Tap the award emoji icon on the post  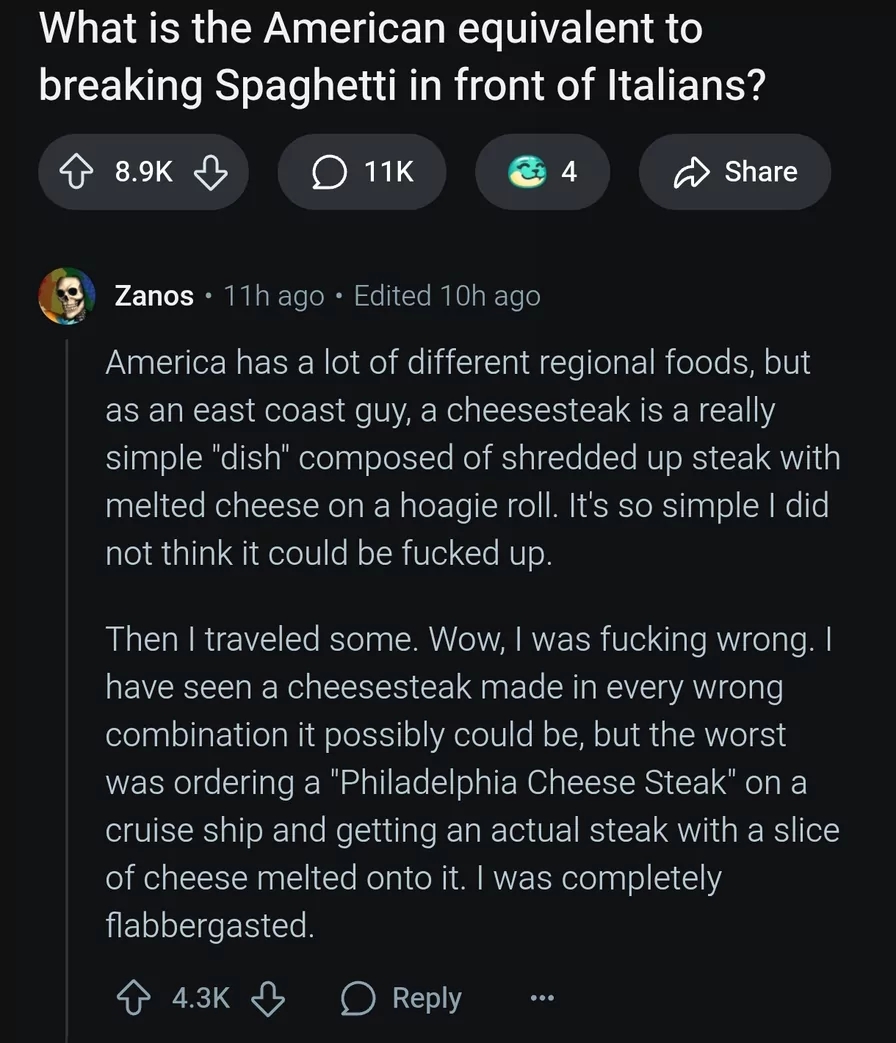pos(527,172)
